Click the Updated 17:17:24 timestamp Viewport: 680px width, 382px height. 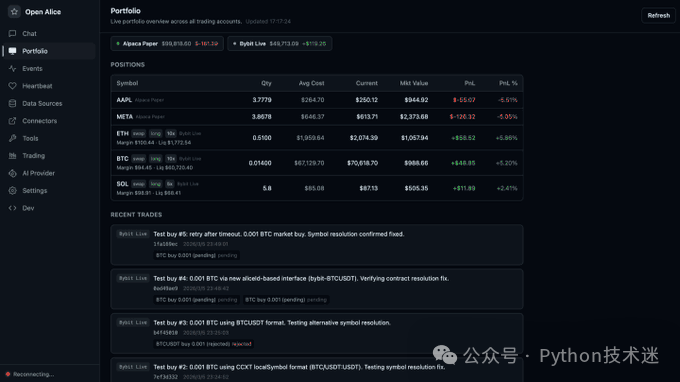click(268, 21)
